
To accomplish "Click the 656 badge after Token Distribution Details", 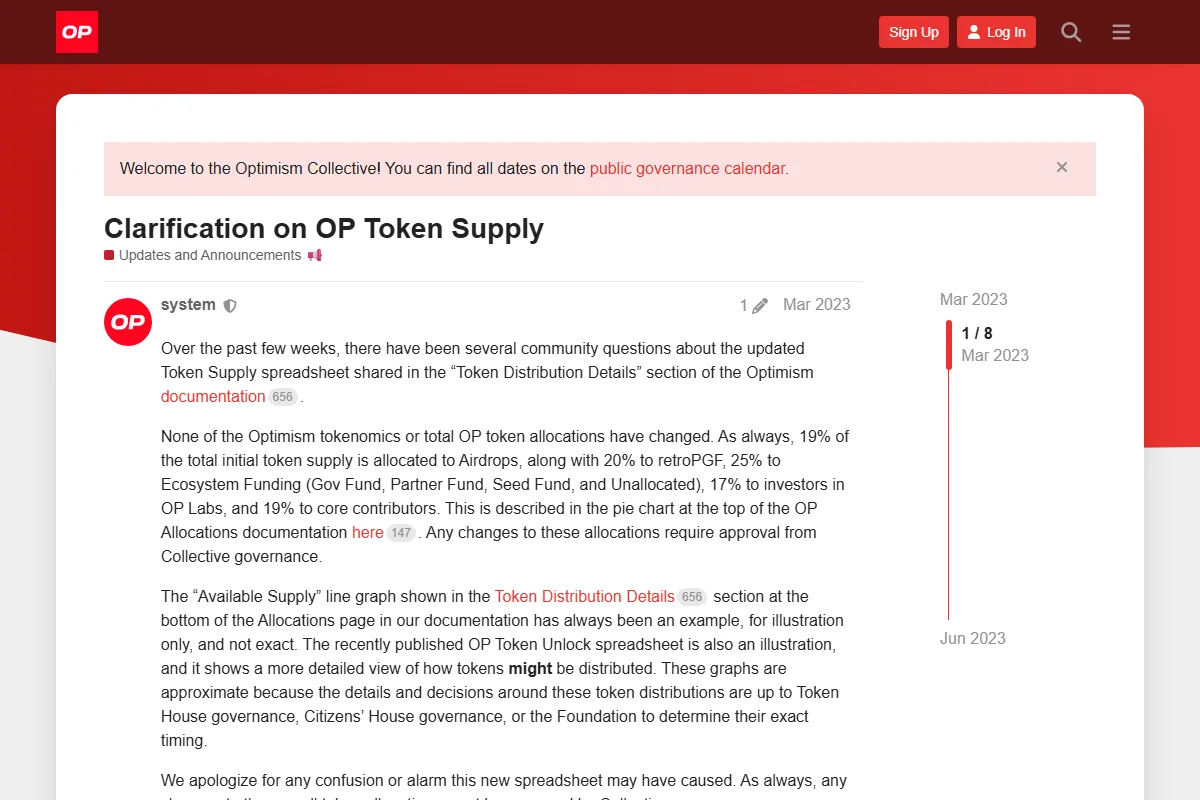I will coord(692,597).
